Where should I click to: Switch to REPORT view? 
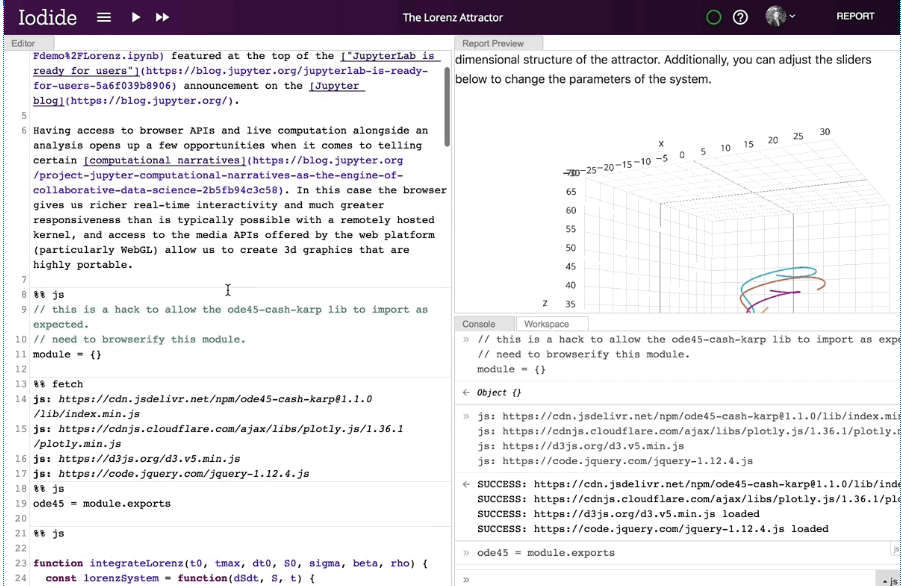[x=855, y=17]
